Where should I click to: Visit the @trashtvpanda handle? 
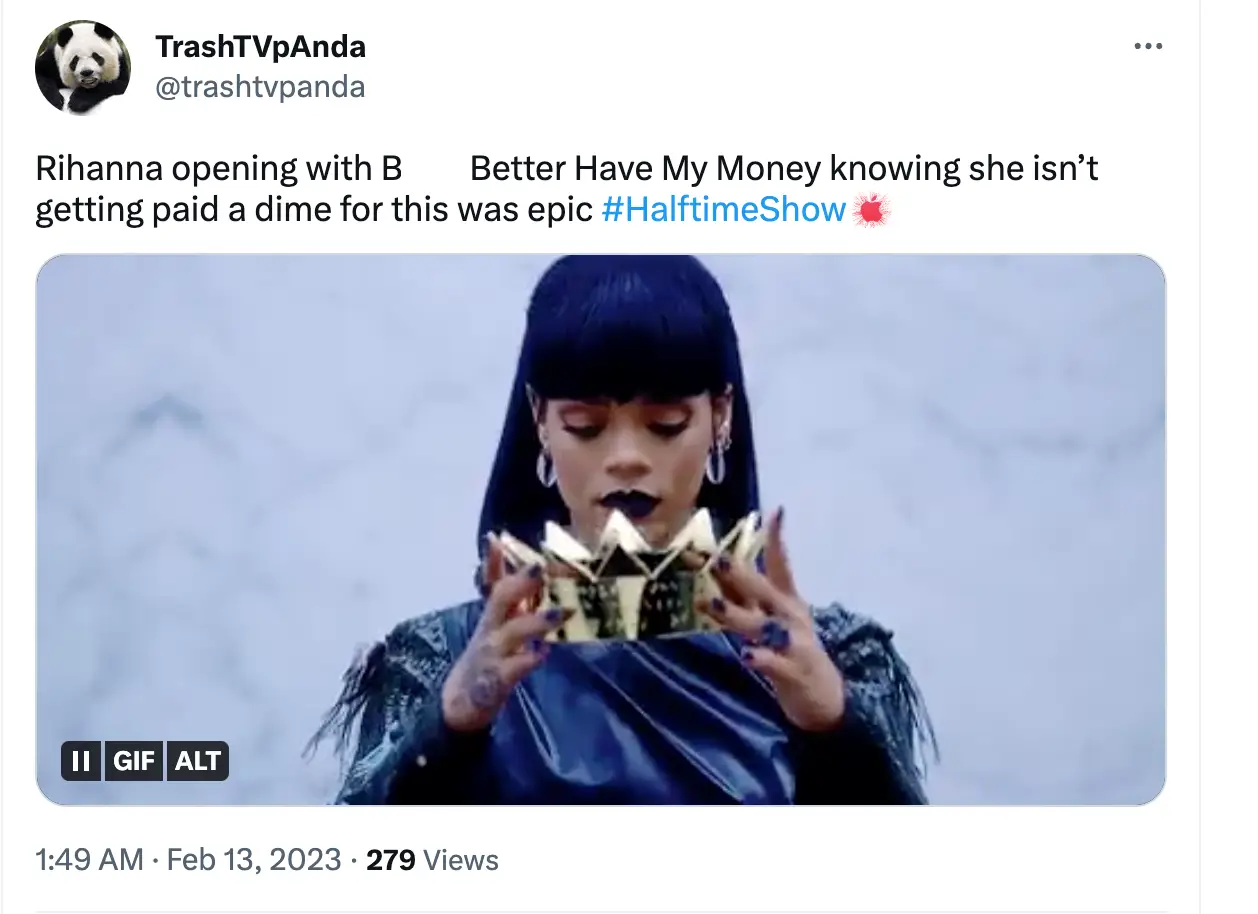[x=260, y=88]
